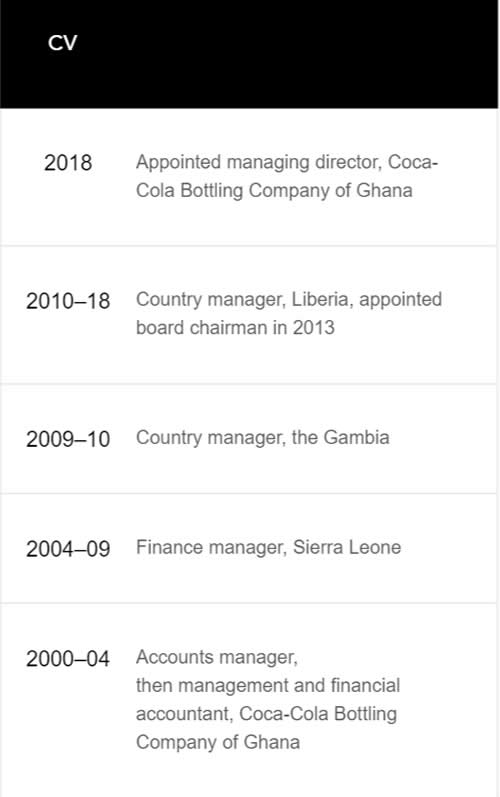Click 'Sierra Leone' in the 2004–09 row
The width and height of the screenshot is (500, 797).
[x=347, y=547]
